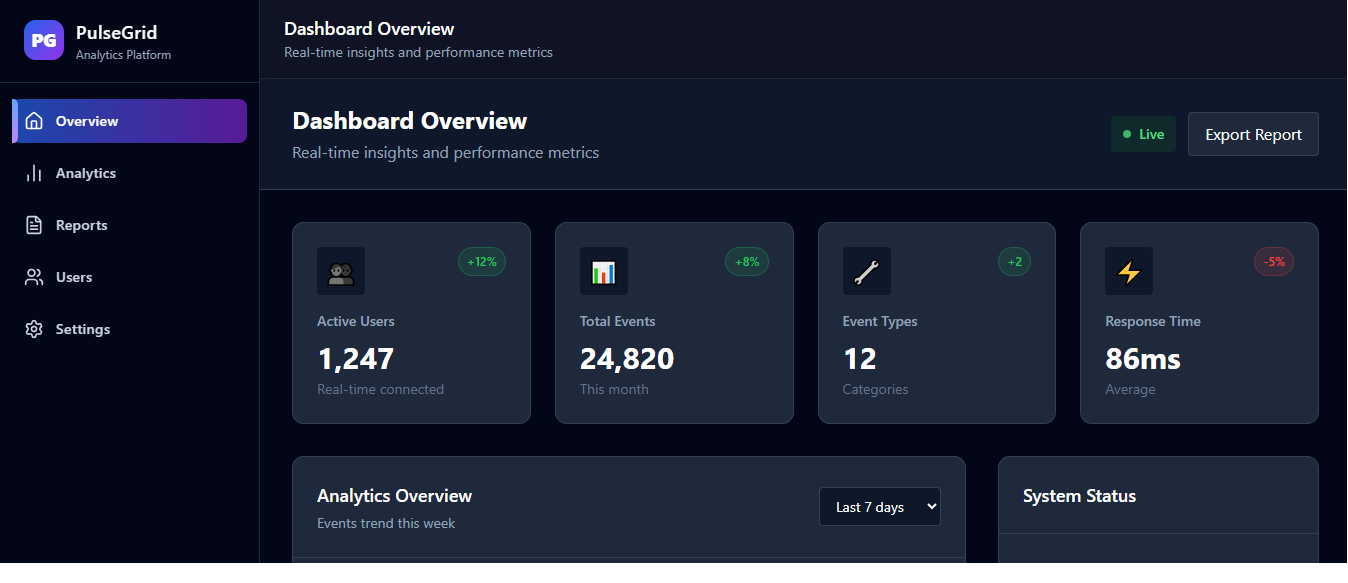This screenshot has width=1348, height=583.
Task: Click the Active Users card icon
Action: [341, 270]
